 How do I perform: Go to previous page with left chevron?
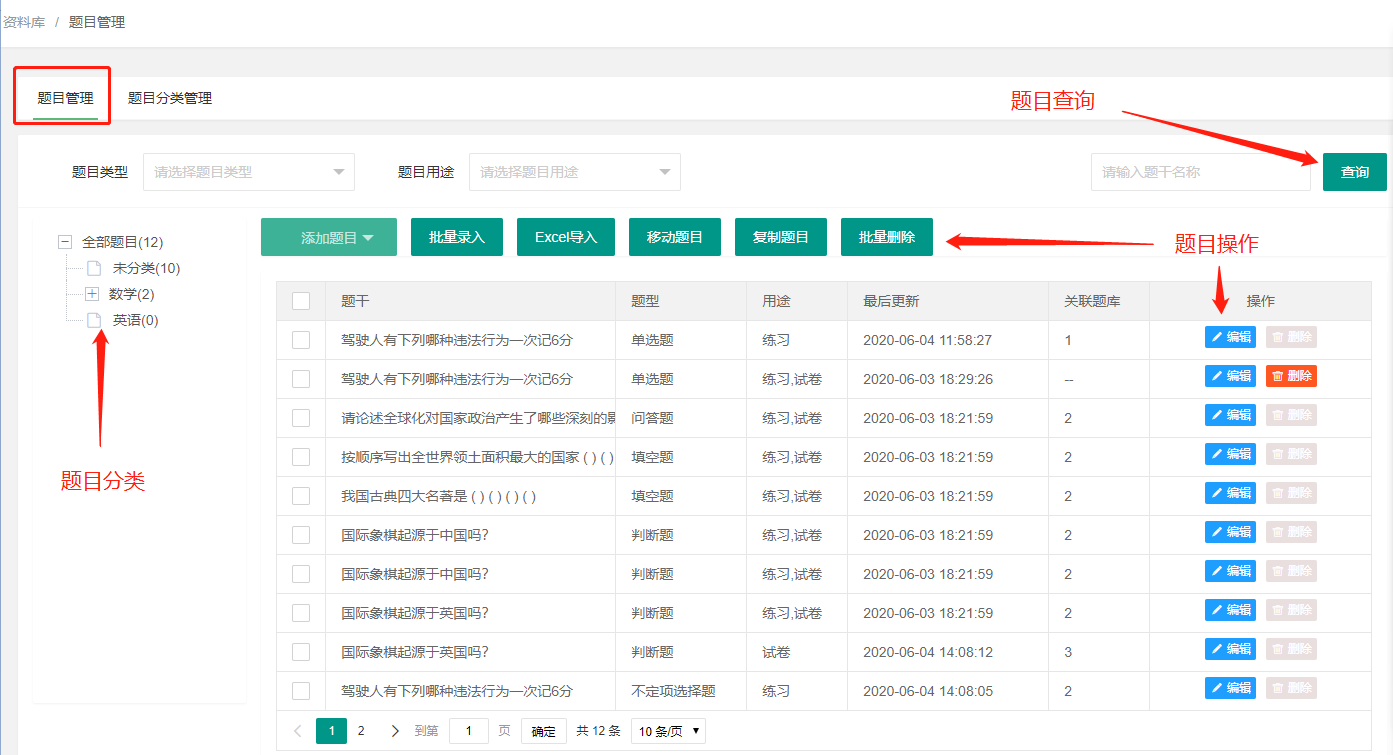click(x=298, y=731)
